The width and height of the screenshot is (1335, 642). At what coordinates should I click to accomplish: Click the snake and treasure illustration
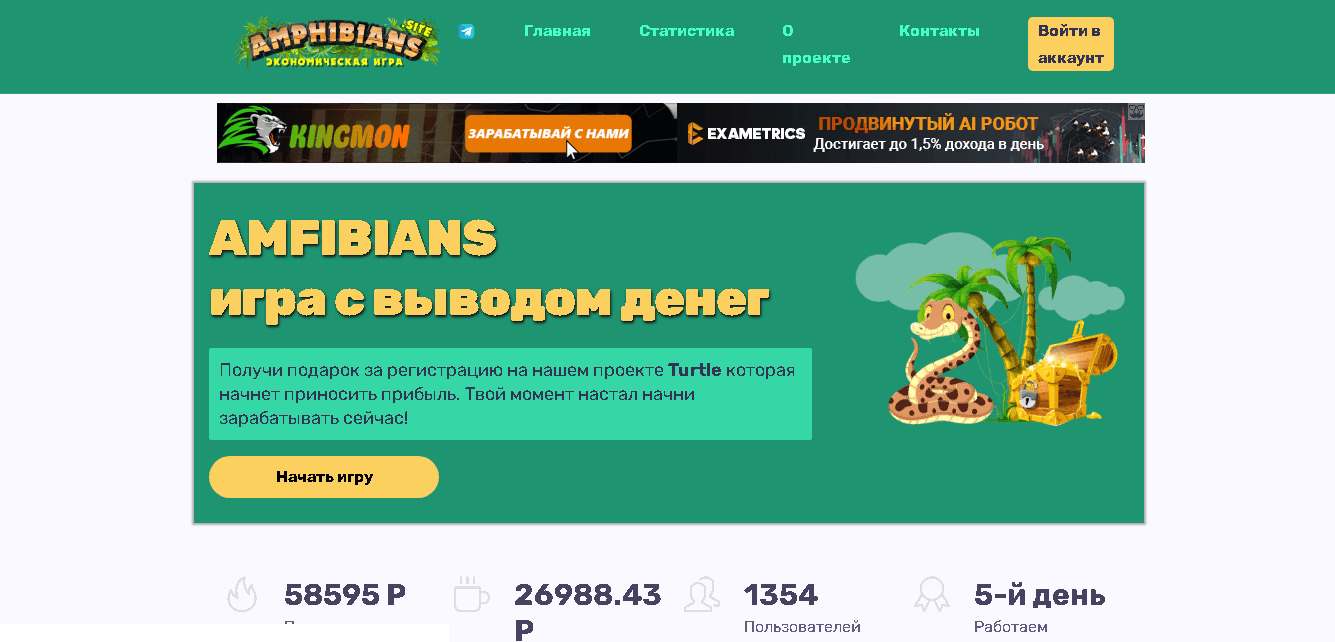(x=990, y=330)
